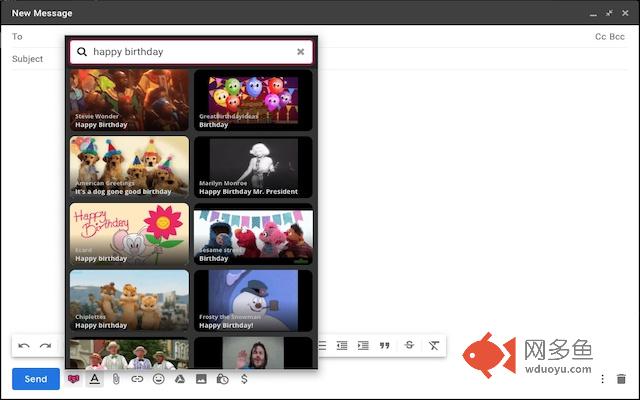The height and width of the screenshot is (400, 640).
Task: Toggle full-screen compose arrows icon
Action: click(x=609, y=13)
